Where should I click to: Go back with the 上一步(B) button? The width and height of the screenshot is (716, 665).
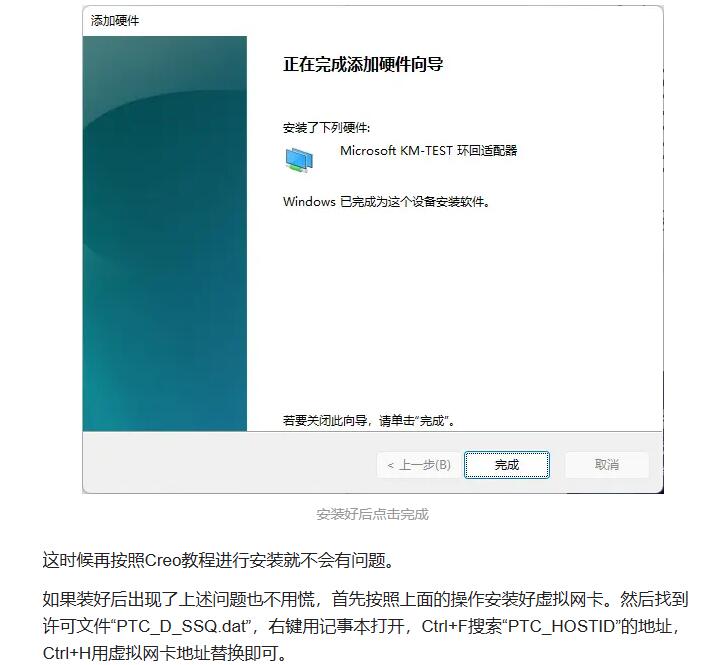[418, 465]
